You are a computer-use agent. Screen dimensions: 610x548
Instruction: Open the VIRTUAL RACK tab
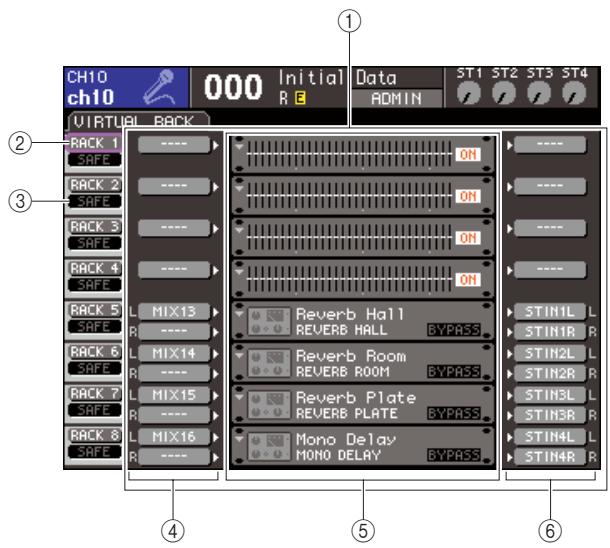(138, 120)
